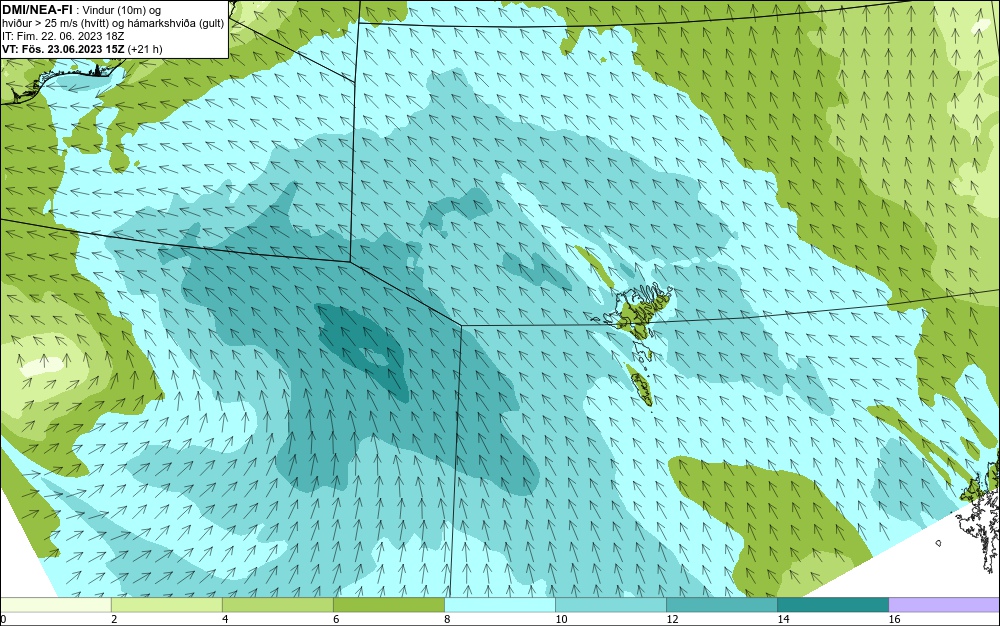Screen dimensions: 1000x626
Task: Click the 'DMI/NEA-FI' title text
Action: 37,10
